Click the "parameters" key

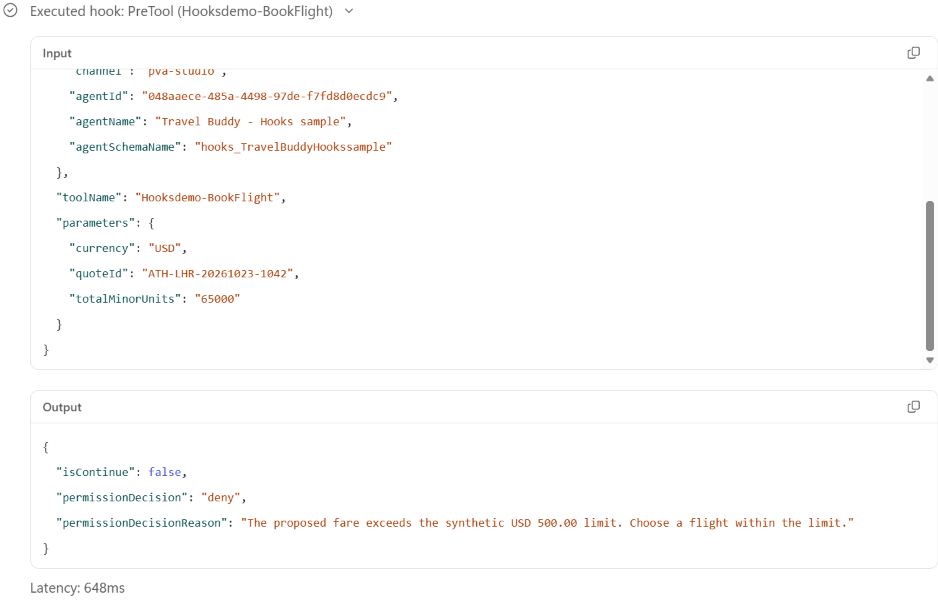(x=95, y=223)
